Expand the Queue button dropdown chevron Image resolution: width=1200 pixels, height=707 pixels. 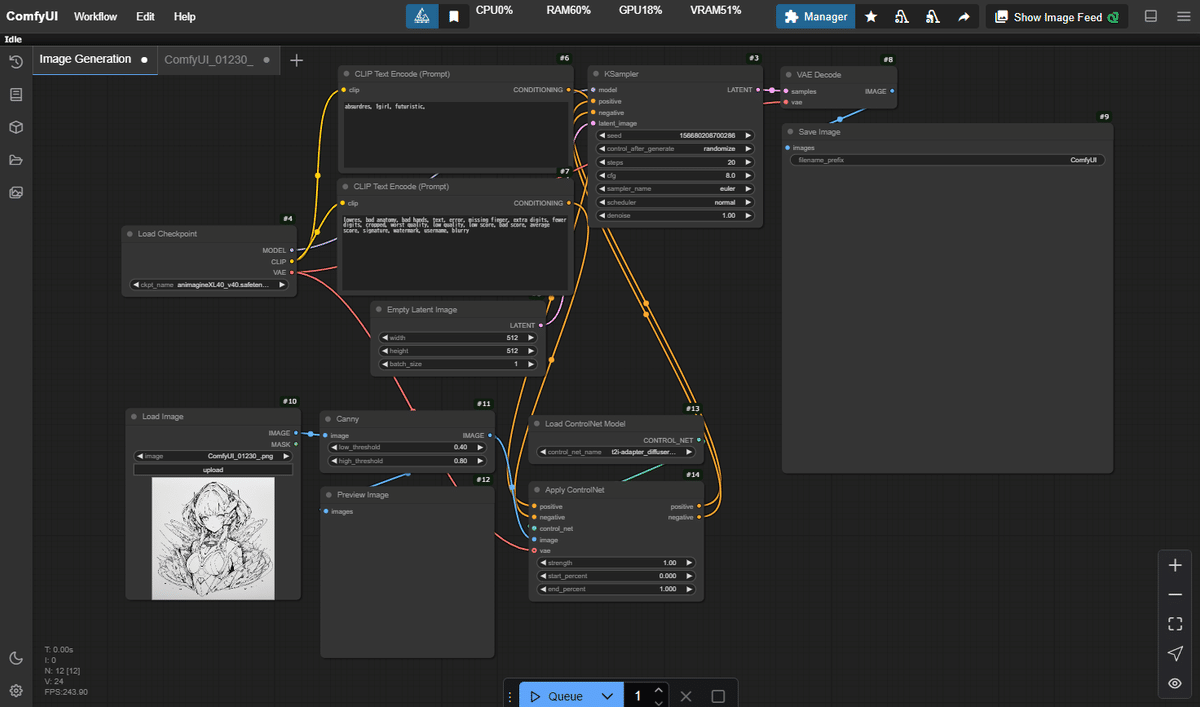607,694
